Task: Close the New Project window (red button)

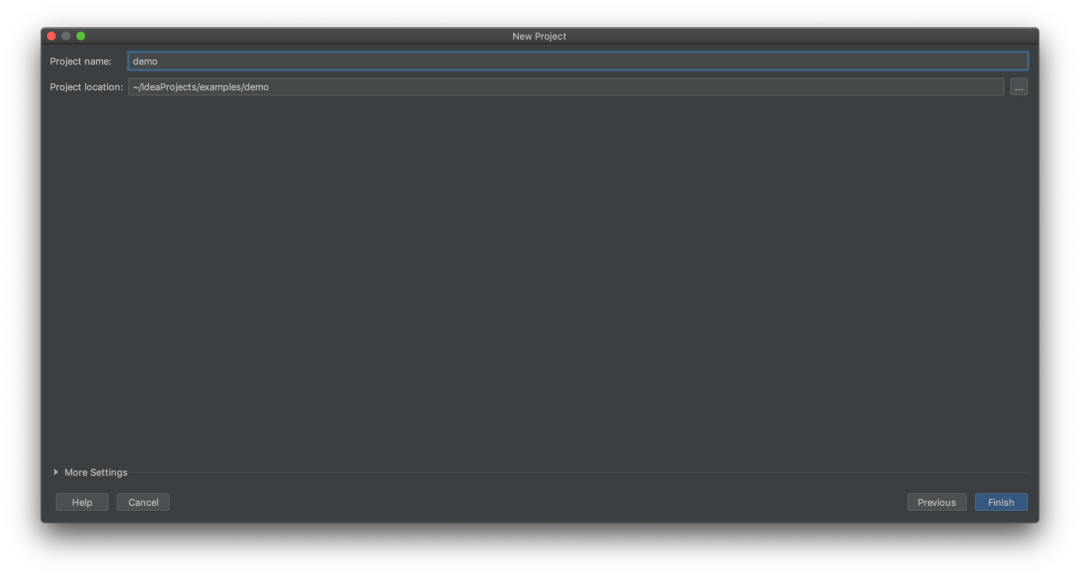Action: tap(52, 36)
